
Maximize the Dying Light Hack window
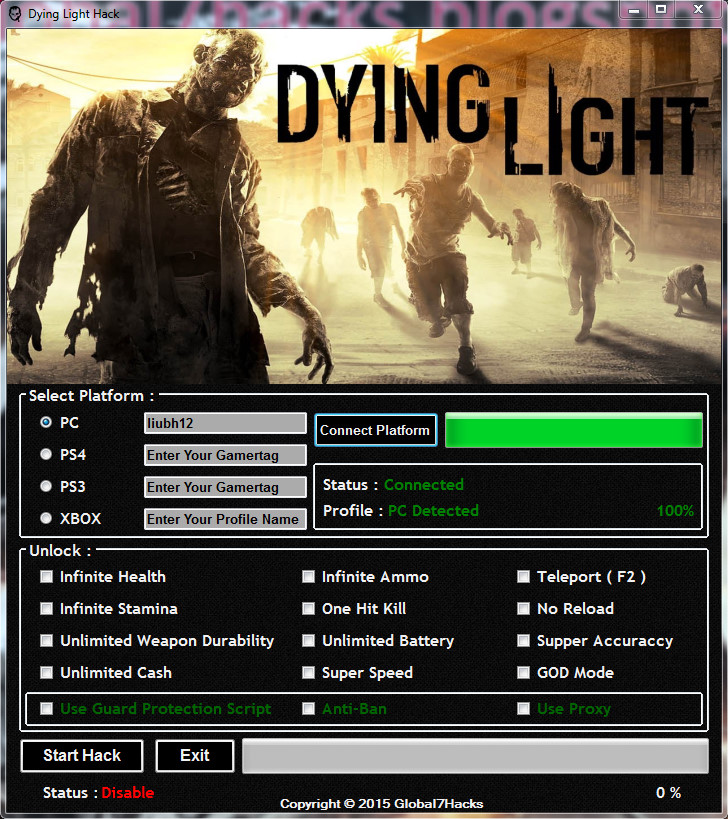tap(661, 9)
